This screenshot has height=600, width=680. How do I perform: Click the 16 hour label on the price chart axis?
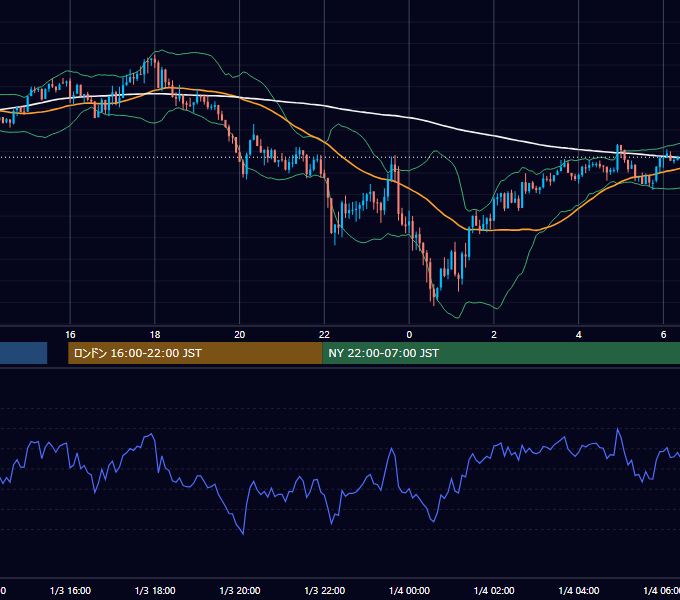point(70,335)
